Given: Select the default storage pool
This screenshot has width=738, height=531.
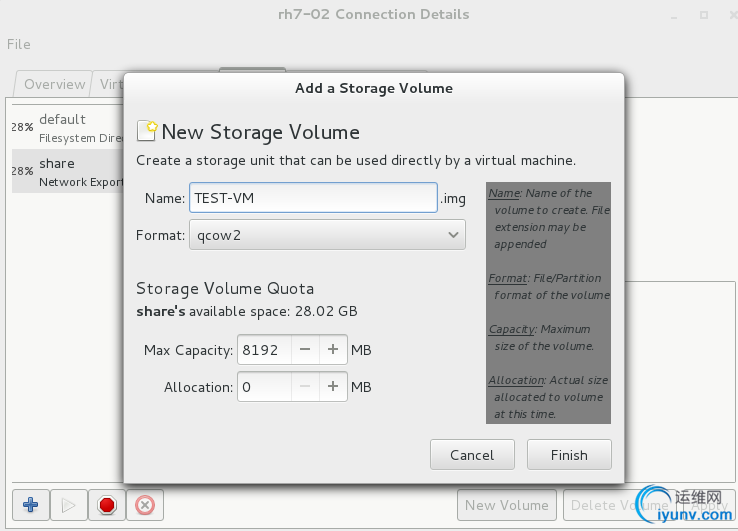Looking at the screenshot, I should 68,128.
